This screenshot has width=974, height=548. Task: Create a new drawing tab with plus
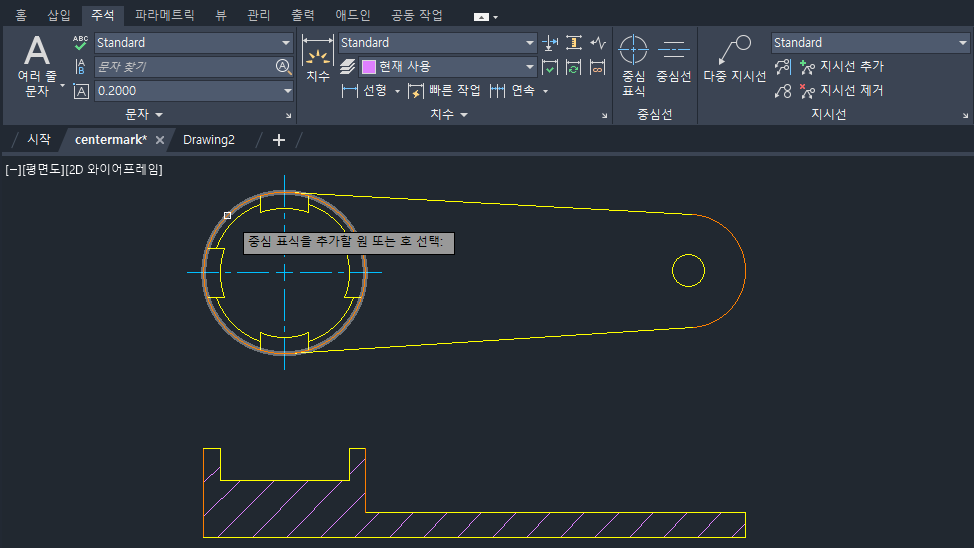click(279, 140)
